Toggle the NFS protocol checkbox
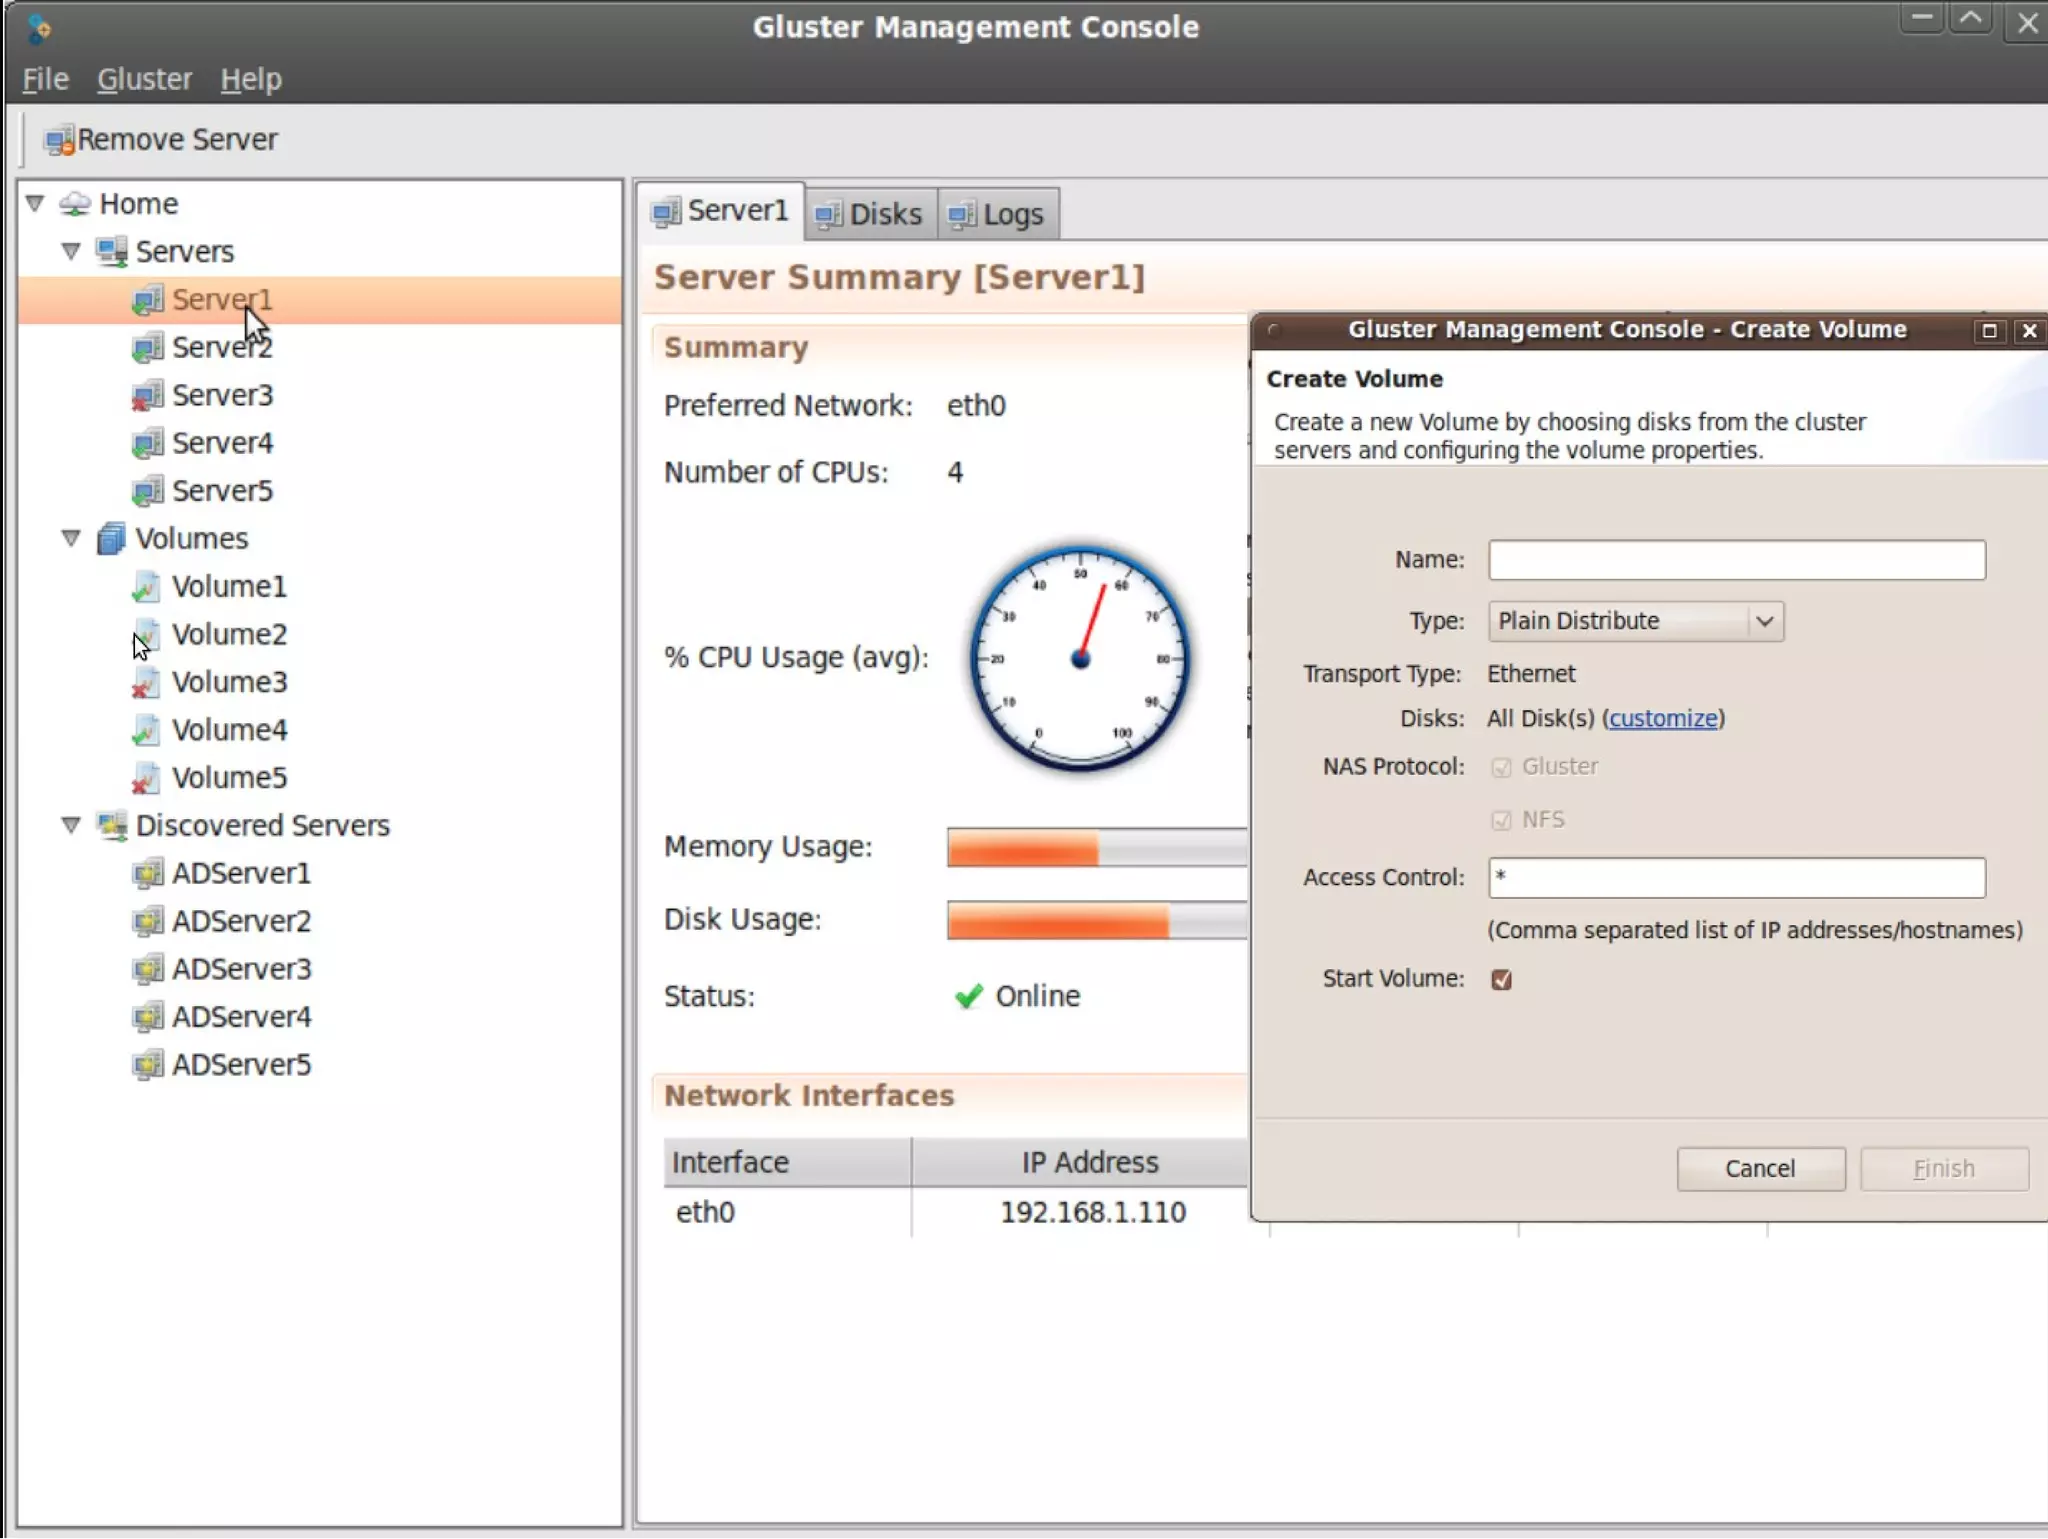The width and height of the screenshot is (2048, 1539). 1500,821
